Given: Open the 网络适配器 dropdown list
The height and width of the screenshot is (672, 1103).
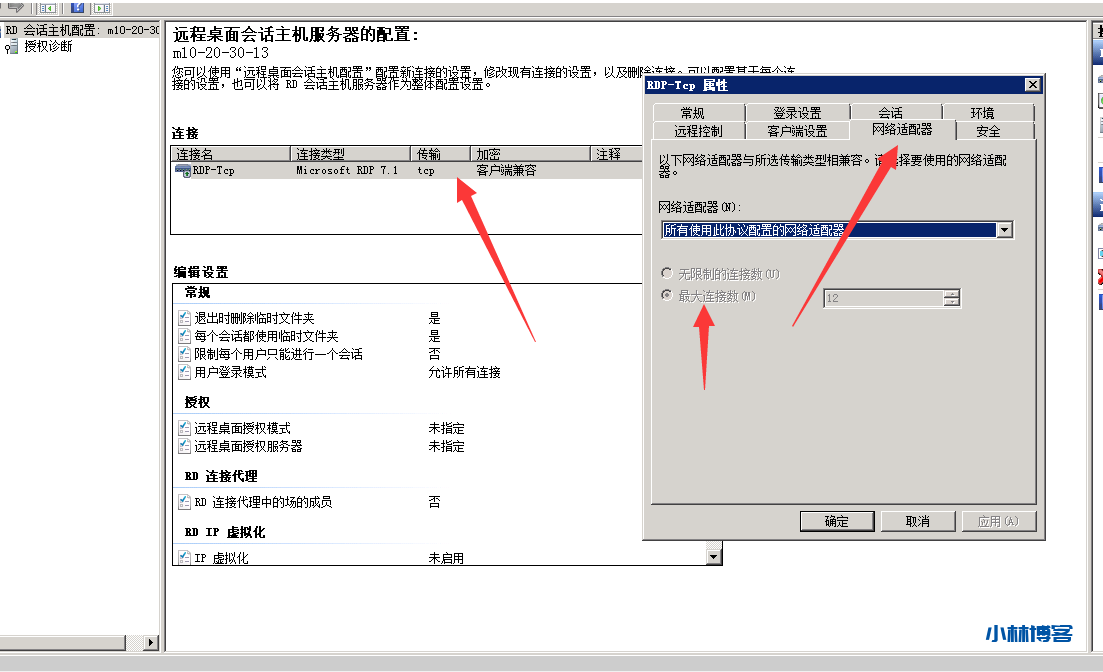Looking at the screenshot, I should point(1005,230).
